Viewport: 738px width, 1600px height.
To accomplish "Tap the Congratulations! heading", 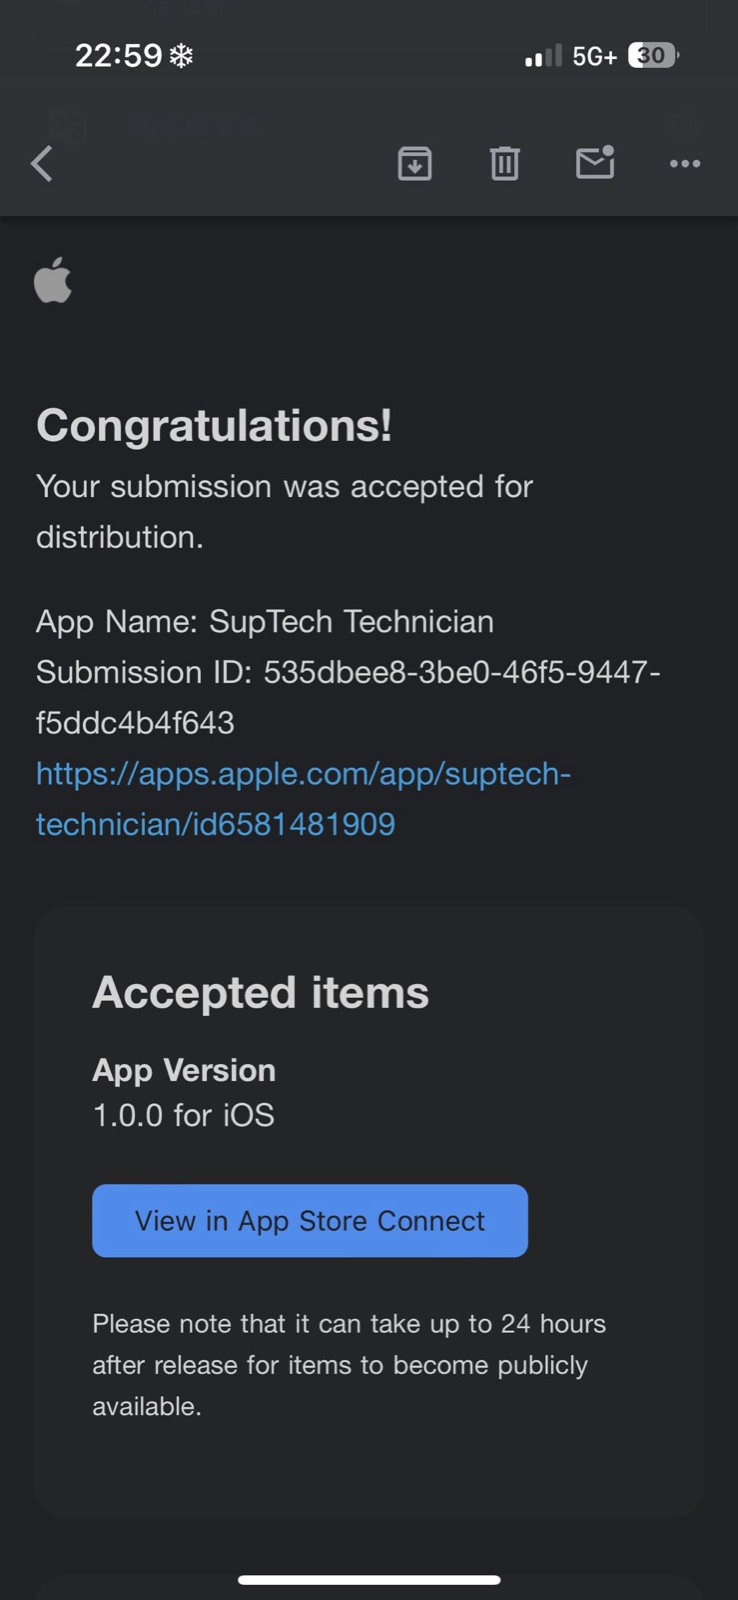I will pyautogui.click(x=214, y=425).
